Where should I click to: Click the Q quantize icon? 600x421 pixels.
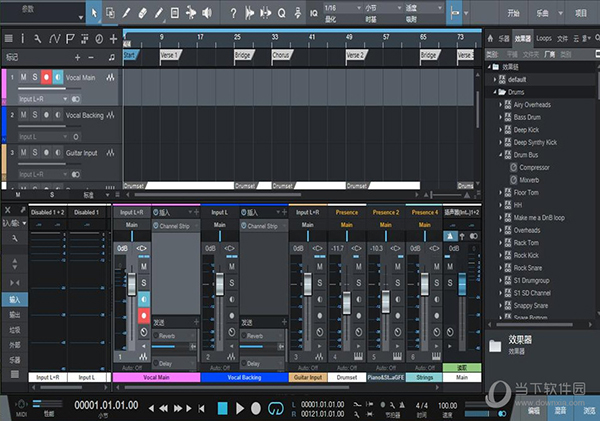point(282,13)
